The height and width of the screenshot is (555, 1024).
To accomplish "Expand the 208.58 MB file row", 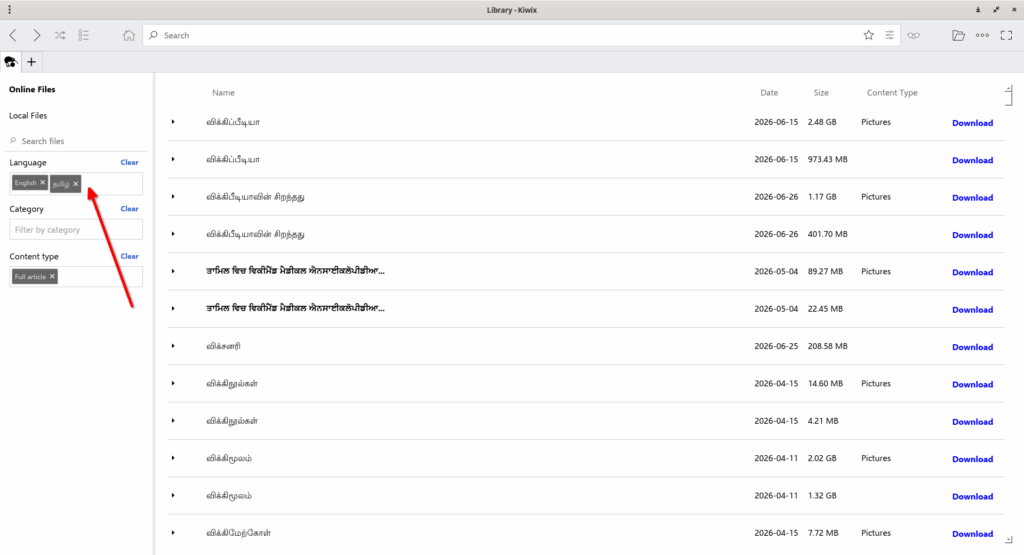I will pos(173,346).
